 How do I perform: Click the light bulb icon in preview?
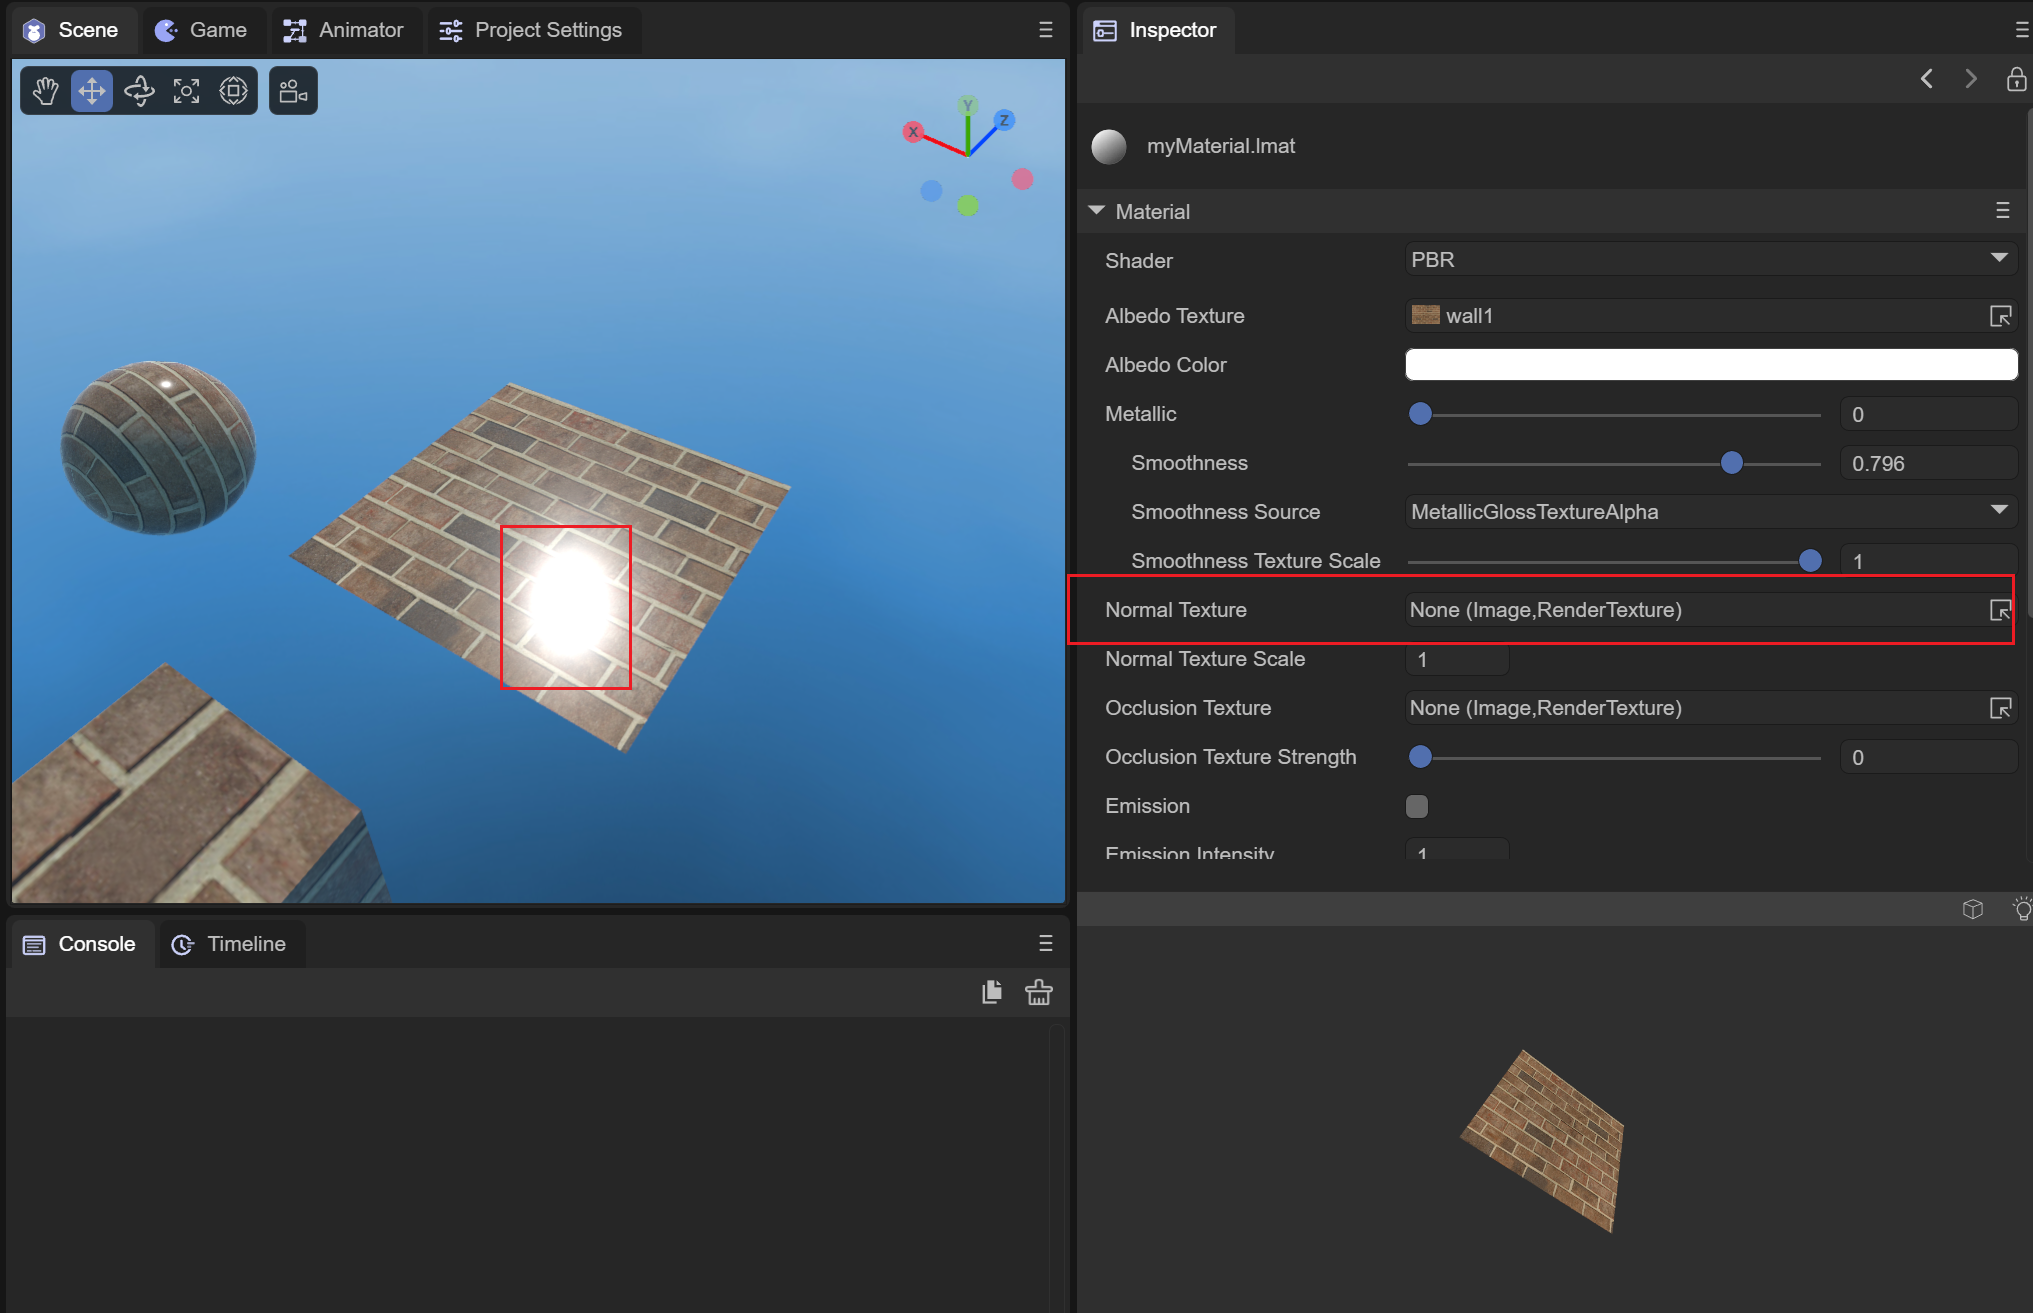(x=2021, y=909)
